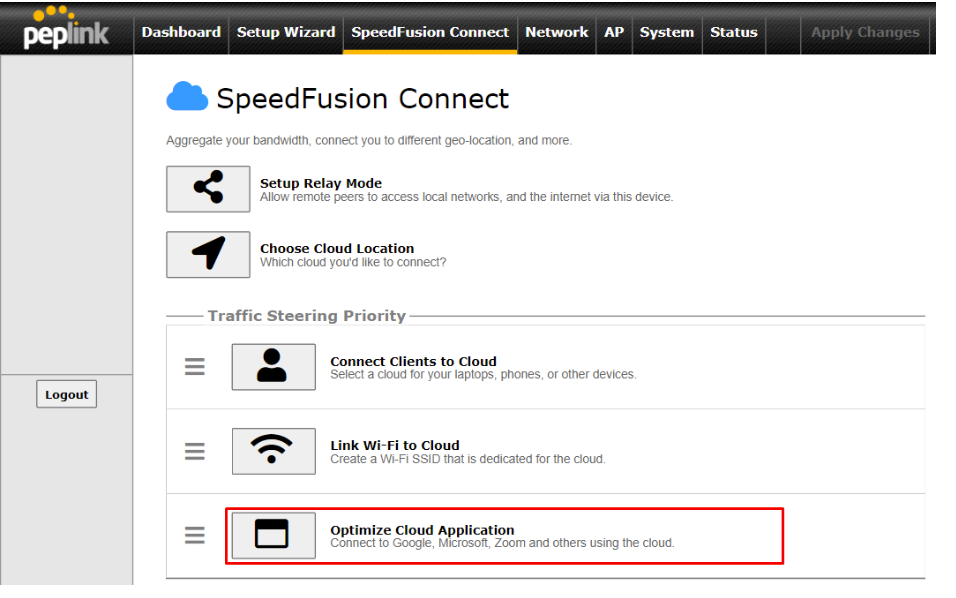The image size is (956, 598).
Task: View the Status tab
Action: click(733, 32)
